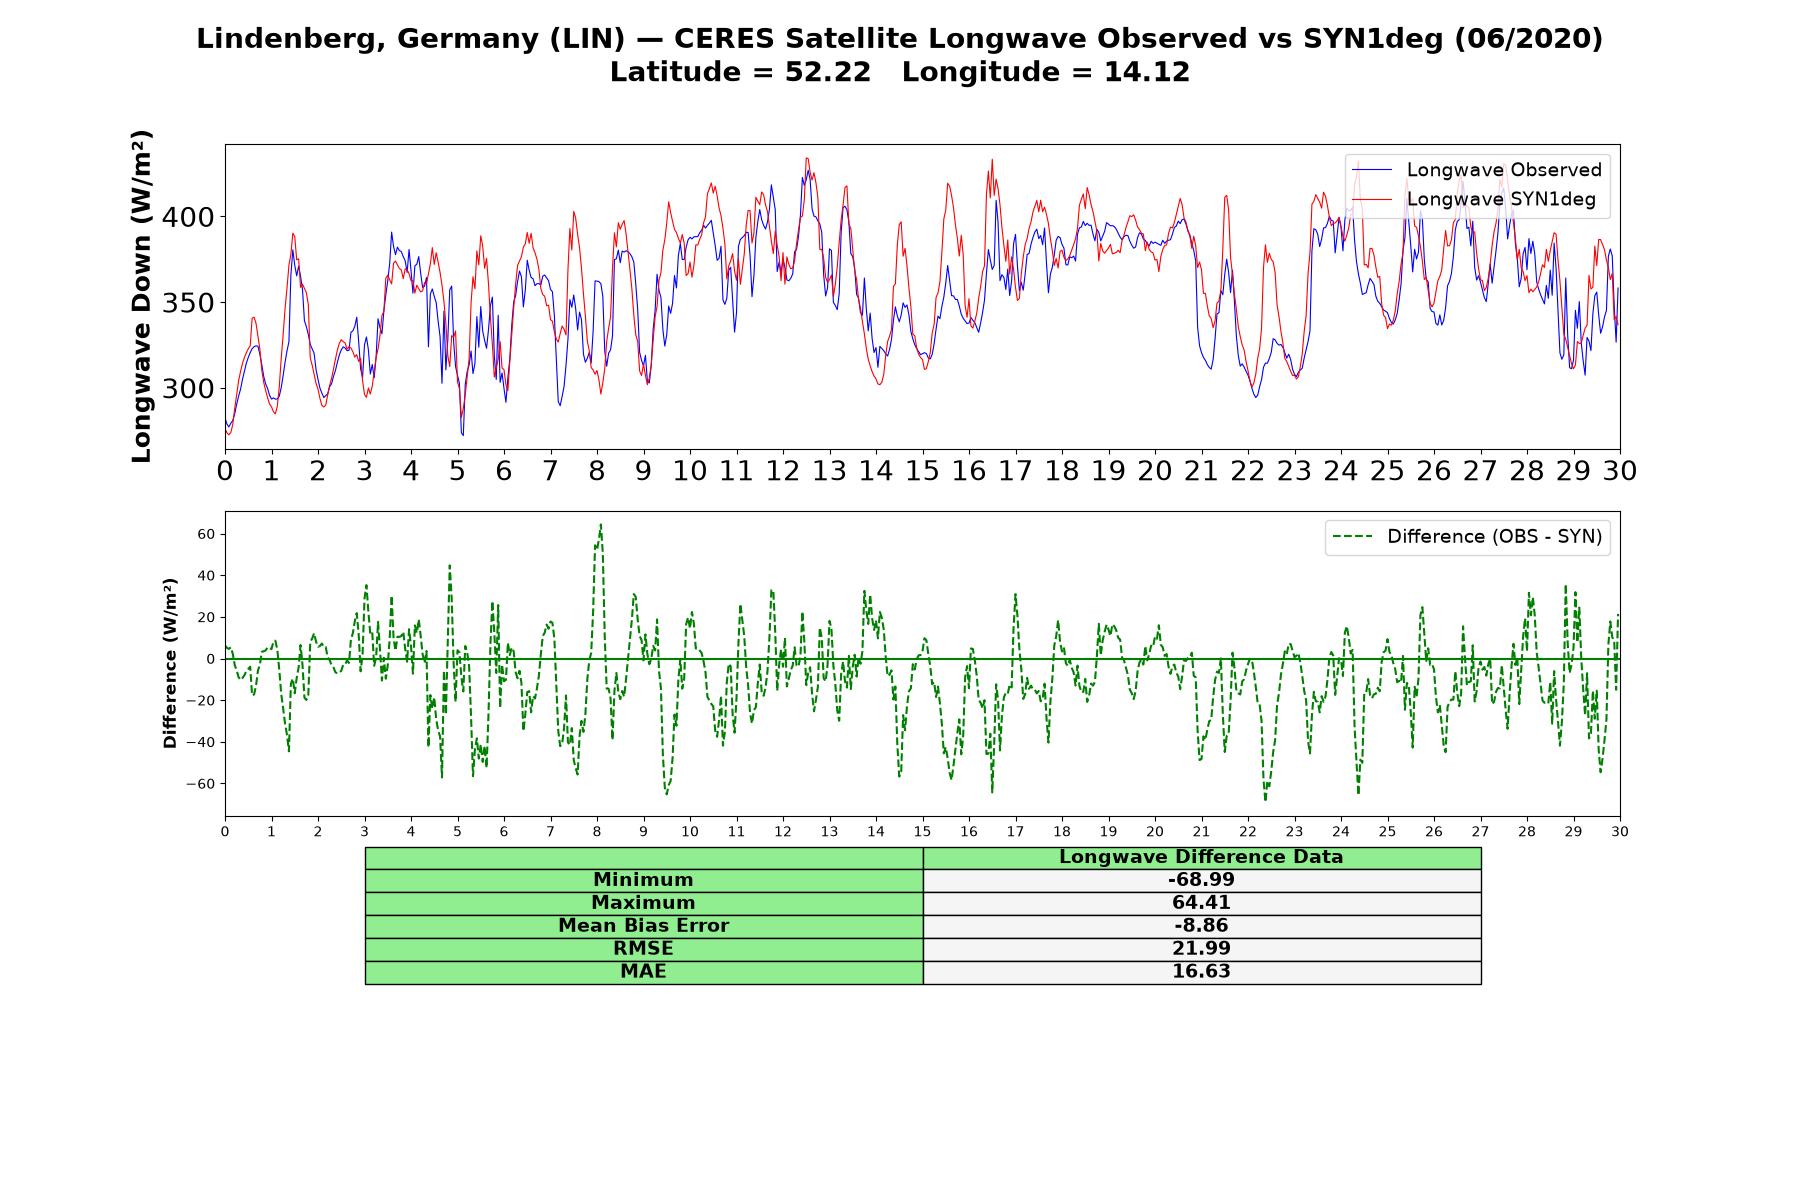
Task: Select the blue line sample in legend
Action: tap(1372, 170)
